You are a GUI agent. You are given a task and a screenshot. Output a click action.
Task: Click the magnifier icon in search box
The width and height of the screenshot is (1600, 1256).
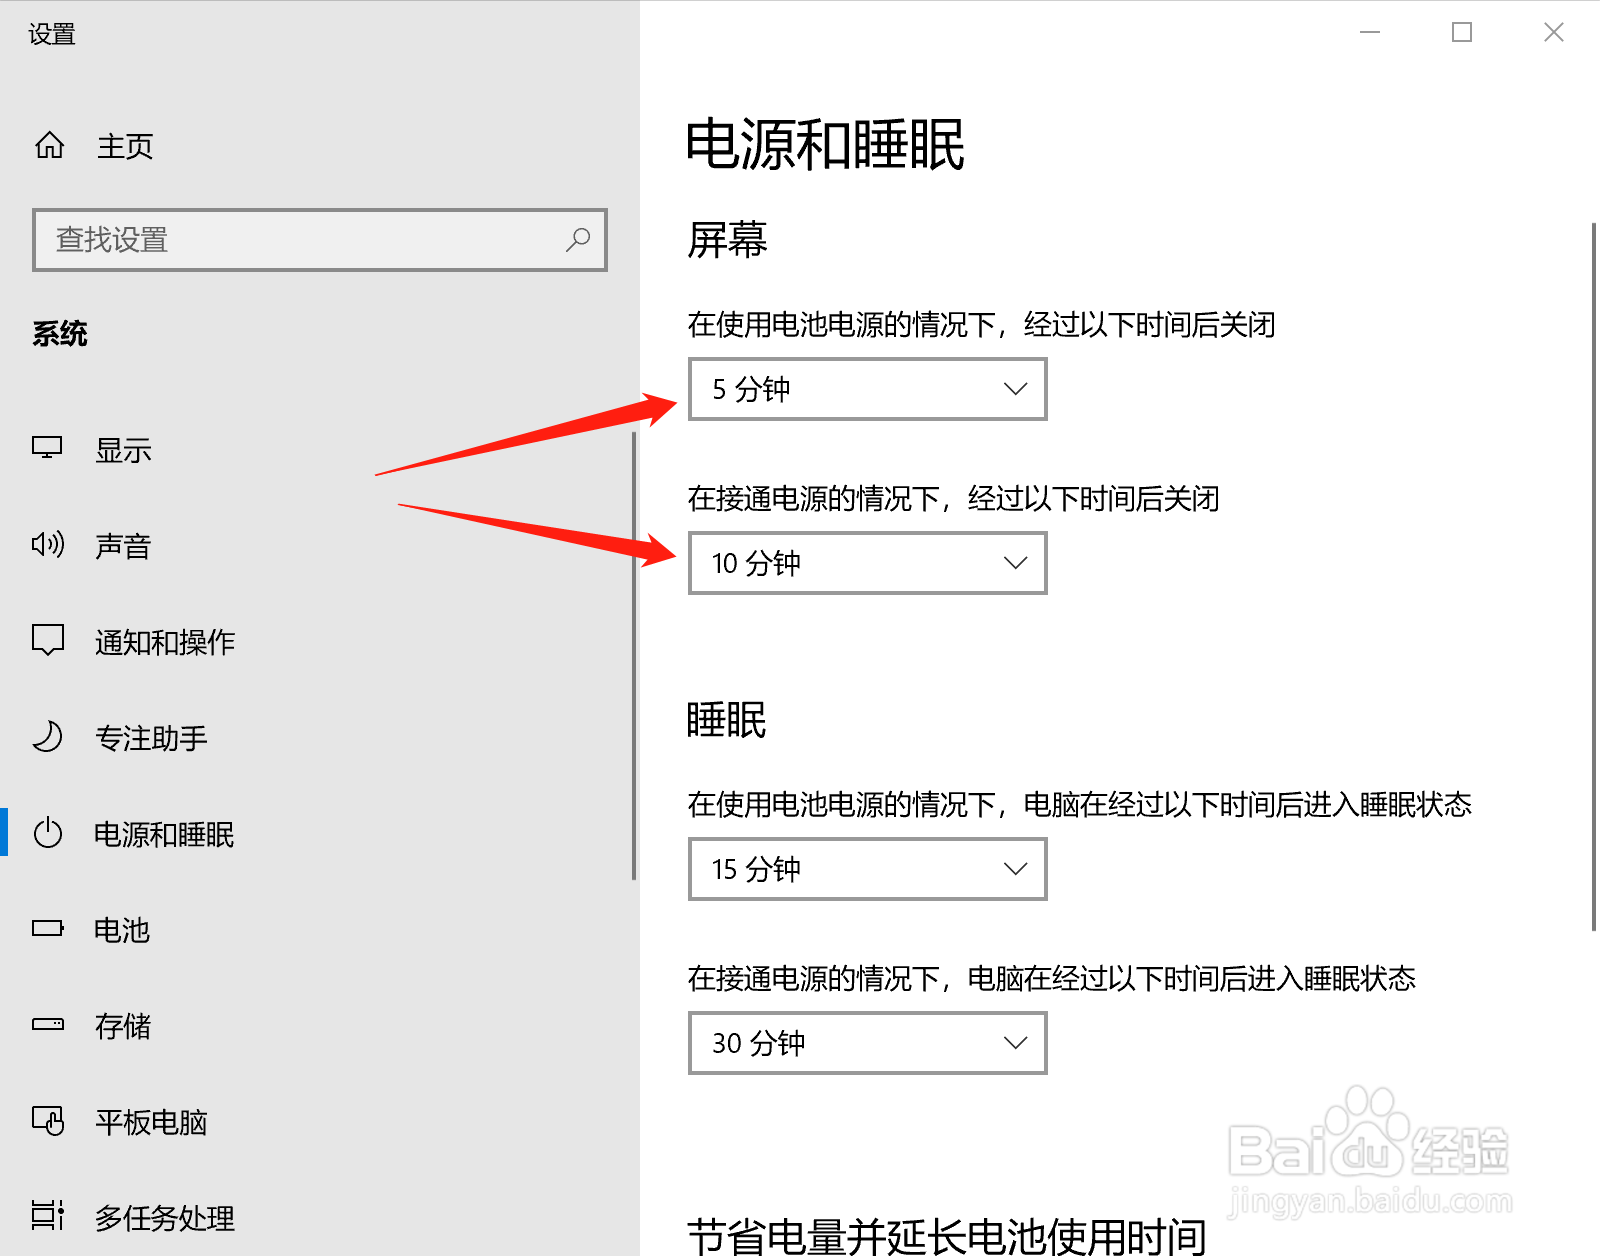(x=579, y=240)
